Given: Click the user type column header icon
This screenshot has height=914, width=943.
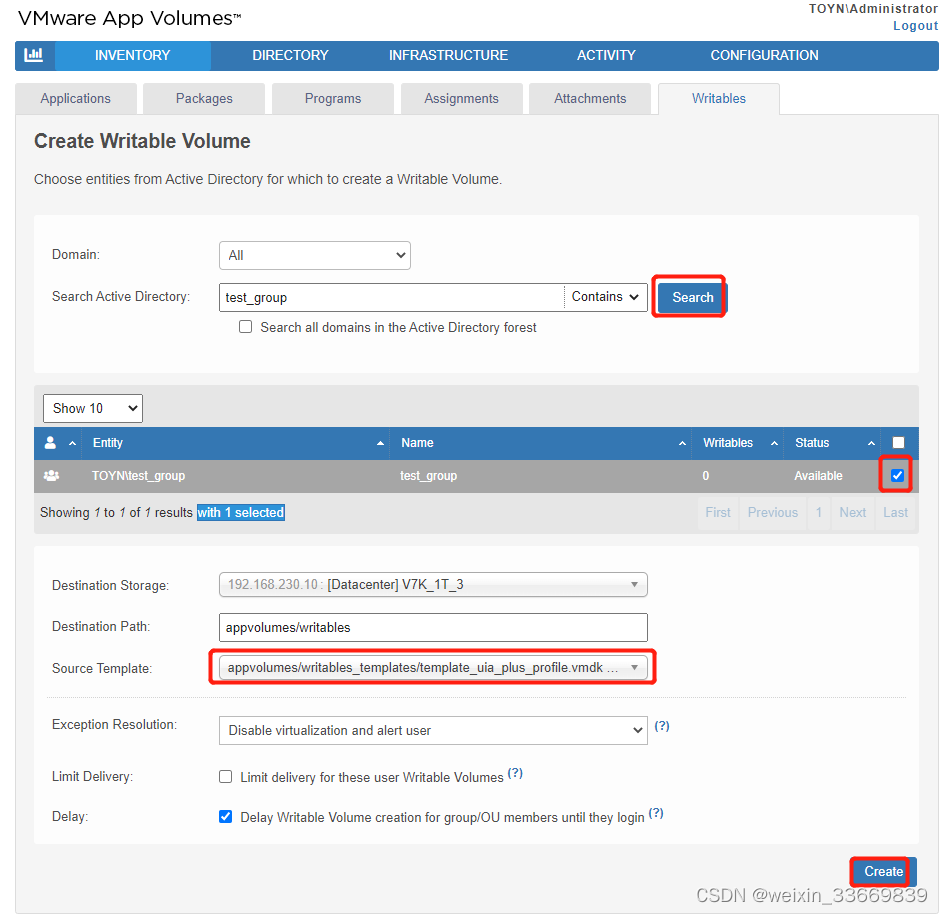Looking at the screenshot, I should pos(51,443).
